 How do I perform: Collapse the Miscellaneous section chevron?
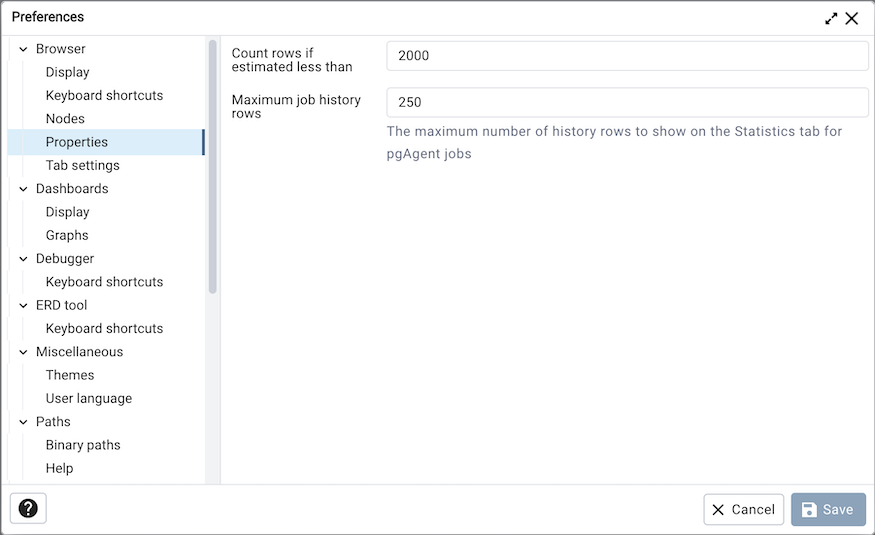23,352
